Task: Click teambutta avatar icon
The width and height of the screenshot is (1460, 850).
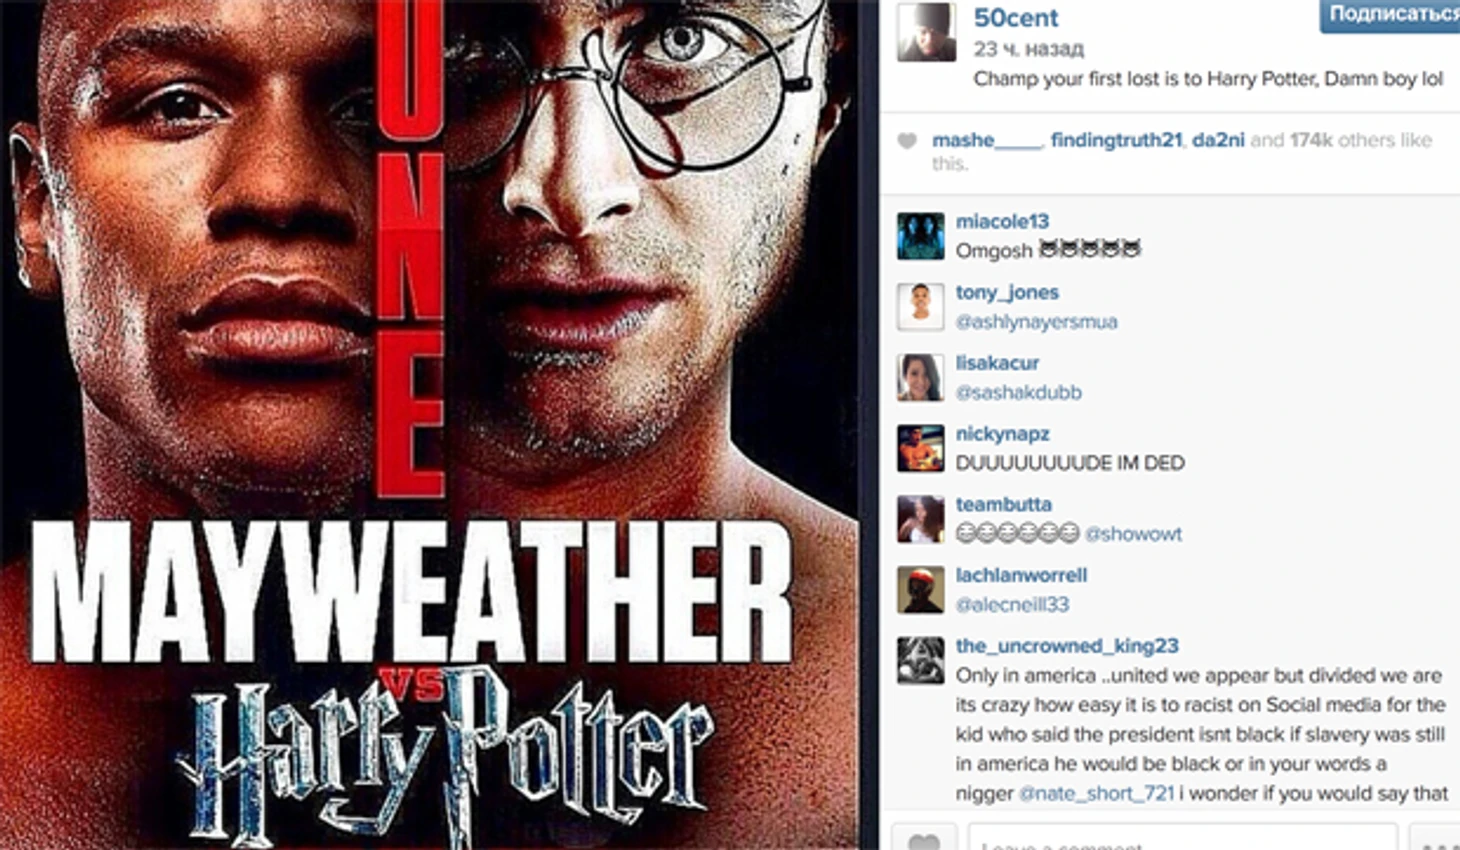Action: click(921, 520)
